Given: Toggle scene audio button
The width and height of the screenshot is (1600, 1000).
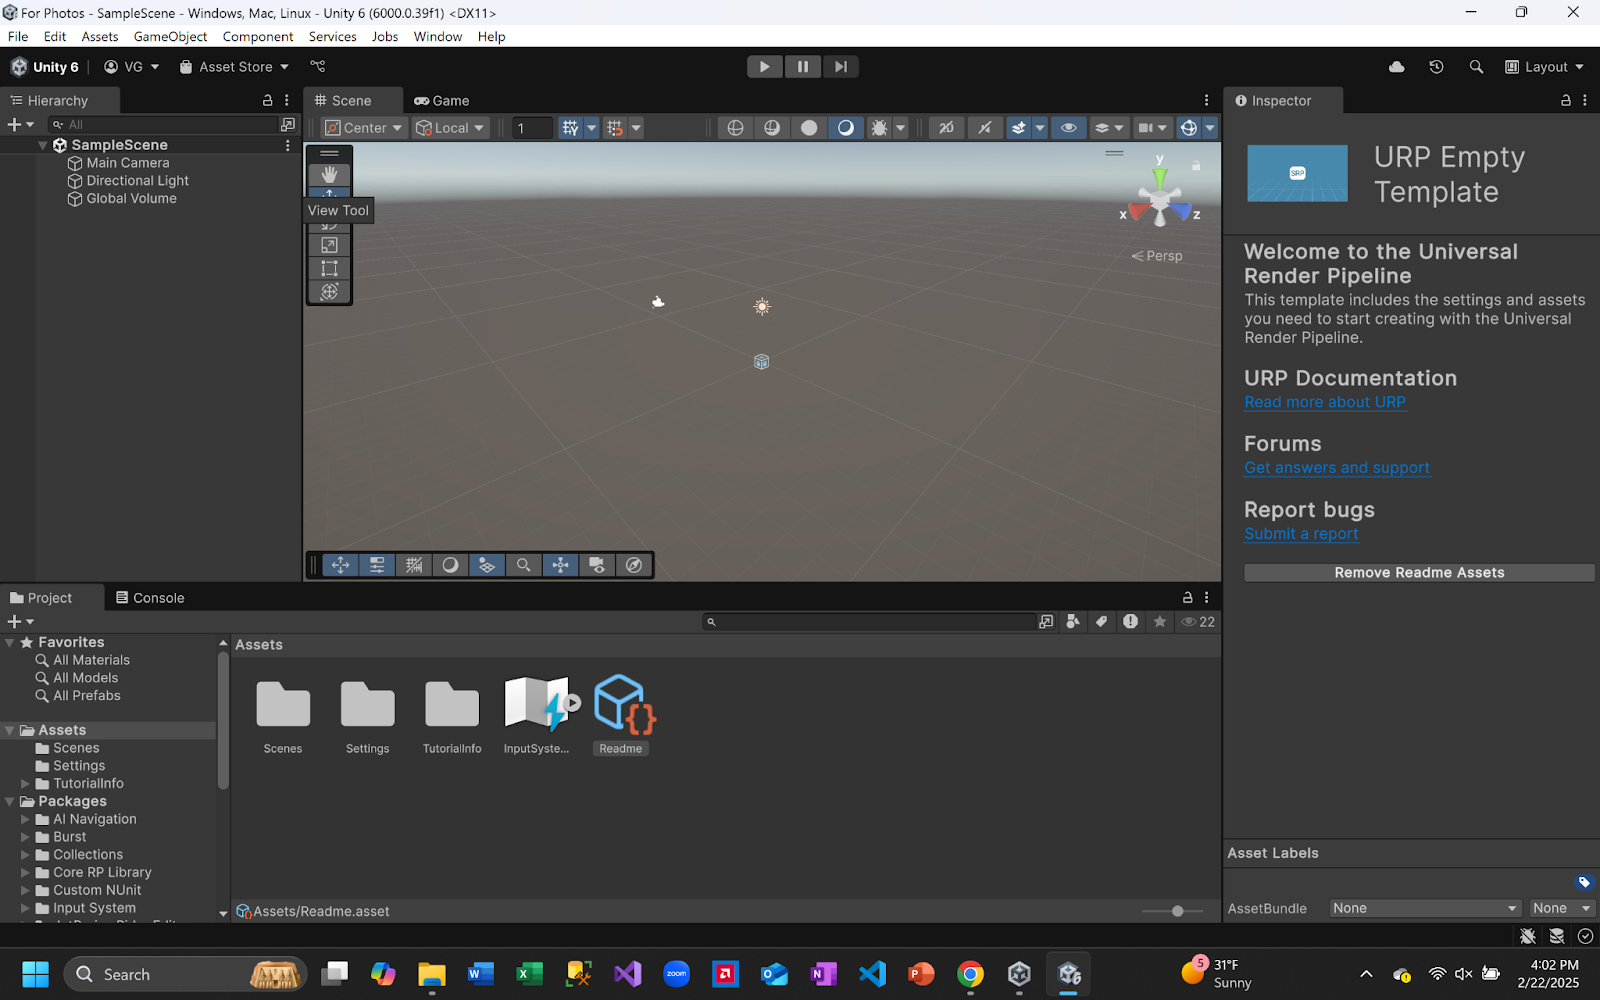Looking at the screenshot, I should click(x=985, y=127).
